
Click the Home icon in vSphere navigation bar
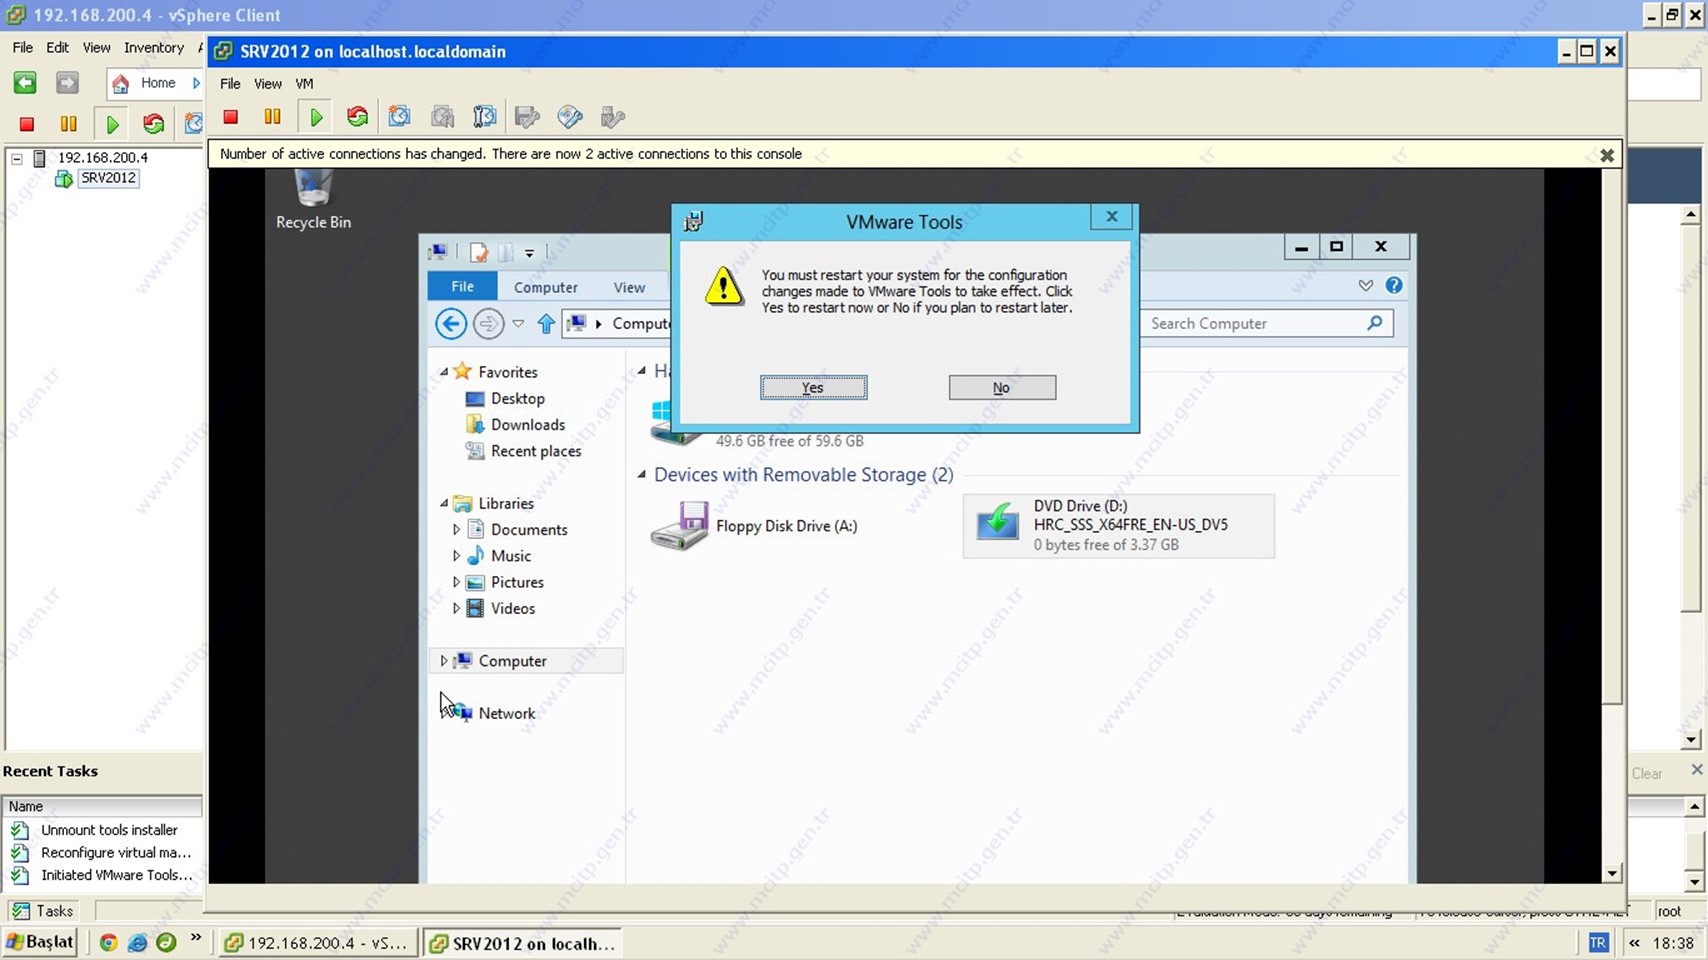click(x=120, y=84)
